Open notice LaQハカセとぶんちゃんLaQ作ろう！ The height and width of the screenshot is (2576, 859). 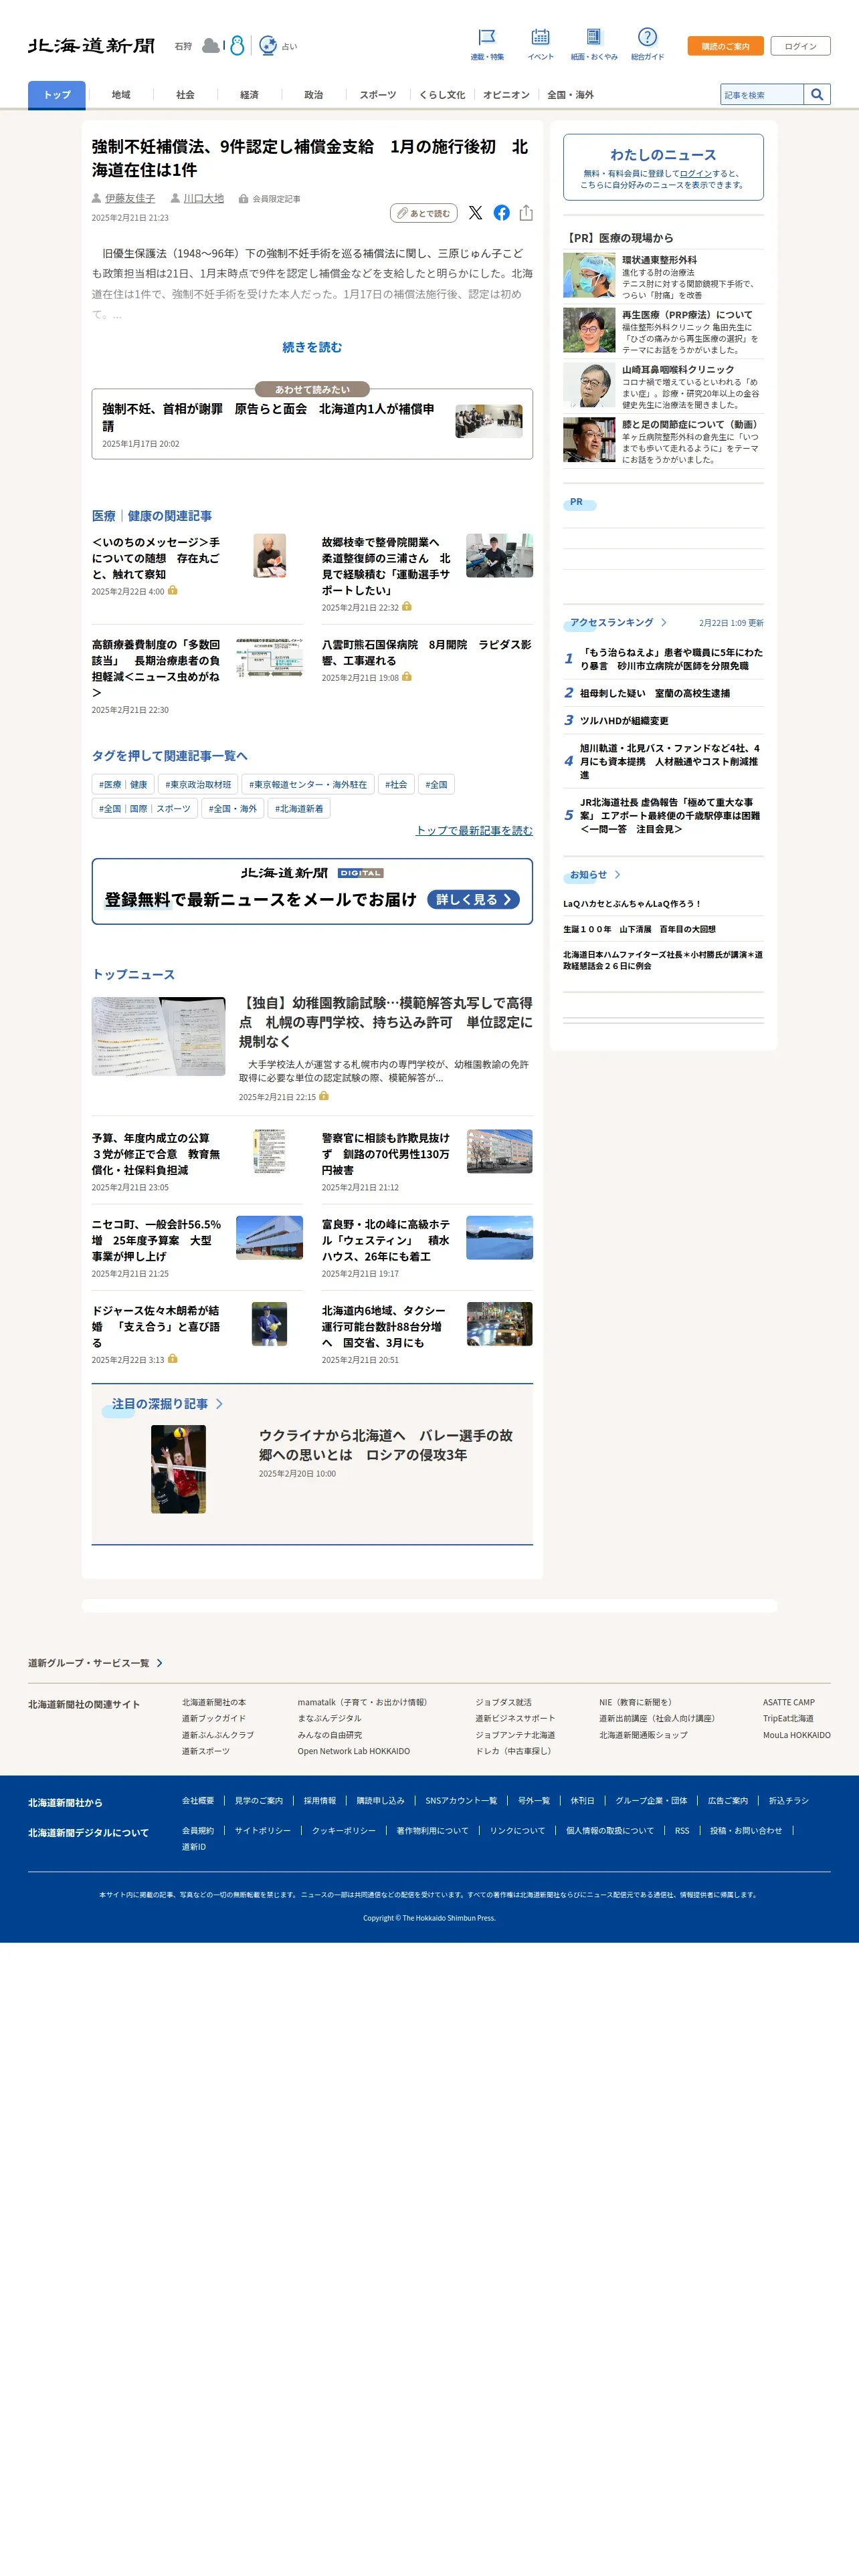click(x=632, y=903)
